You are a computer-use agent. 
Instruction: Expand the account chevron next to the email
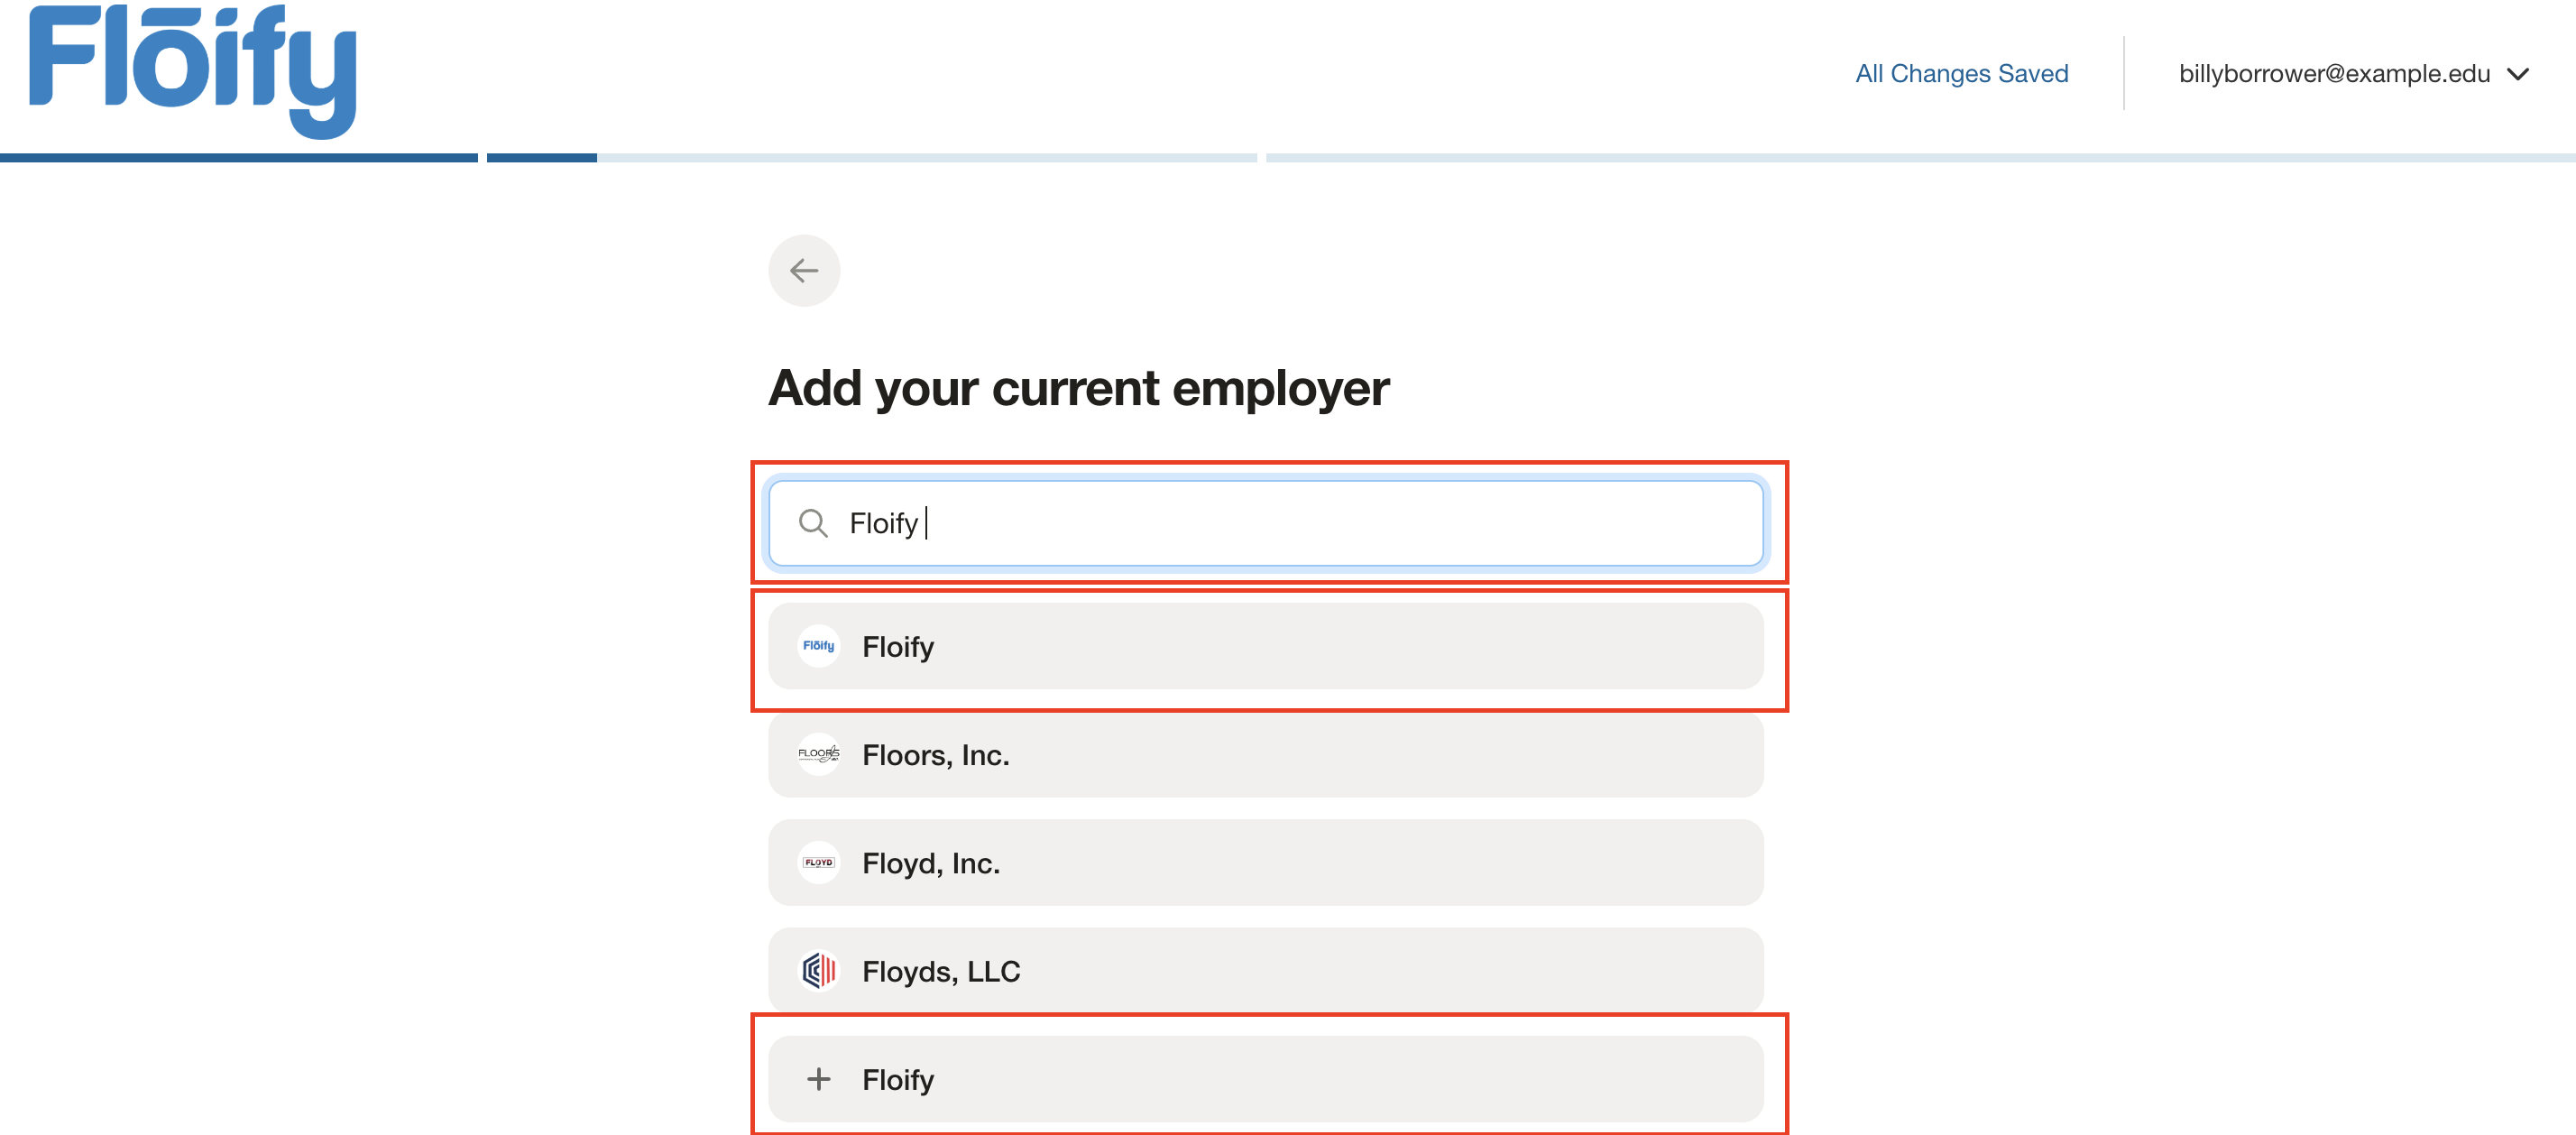pos(2518,74)
